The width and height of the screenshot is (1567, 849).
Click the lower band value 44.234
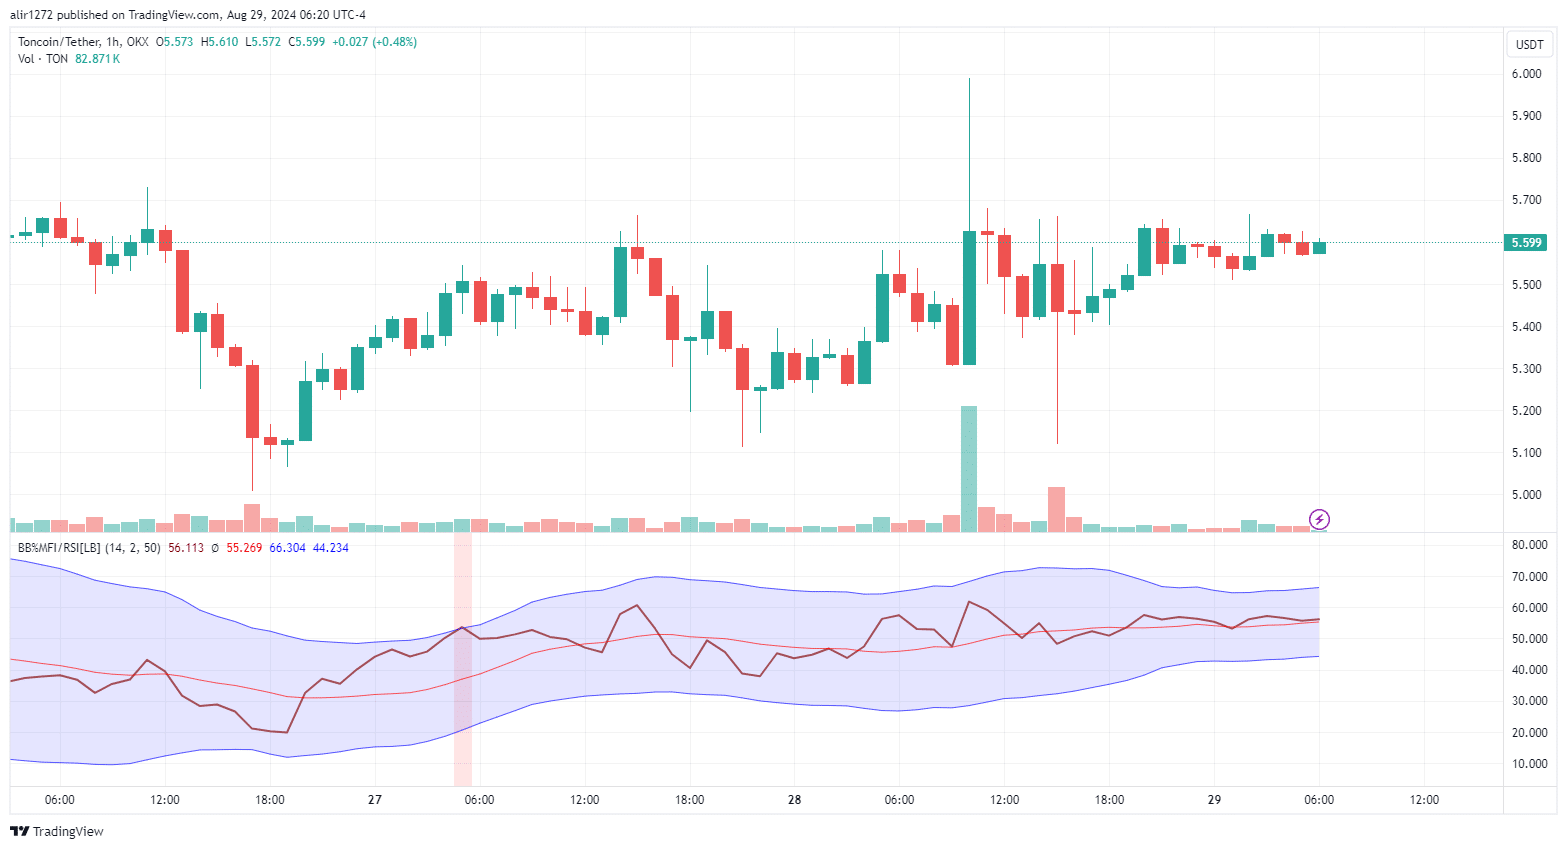[331, 548]
